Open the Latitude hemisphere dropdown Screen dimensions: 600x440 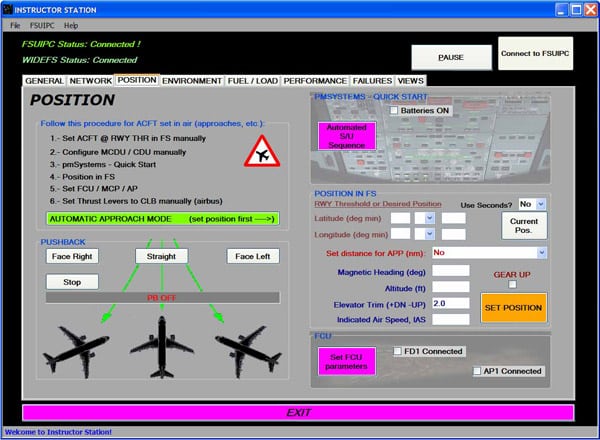click(429, 218)
